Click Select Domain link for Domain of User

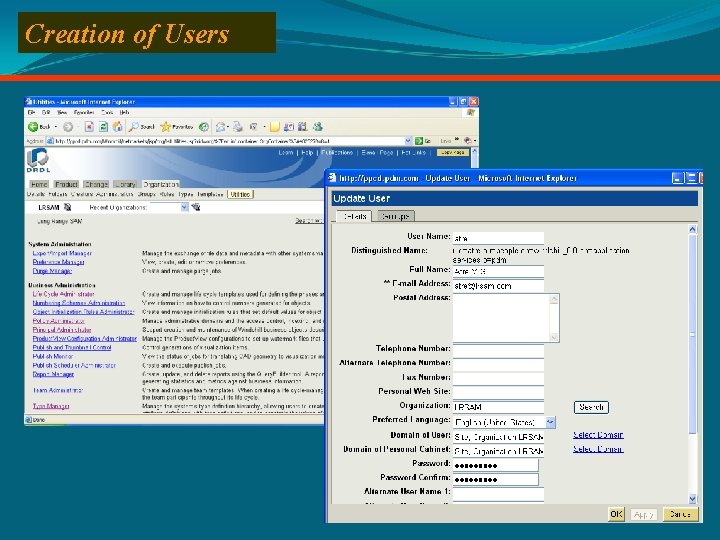click(598, 435)
